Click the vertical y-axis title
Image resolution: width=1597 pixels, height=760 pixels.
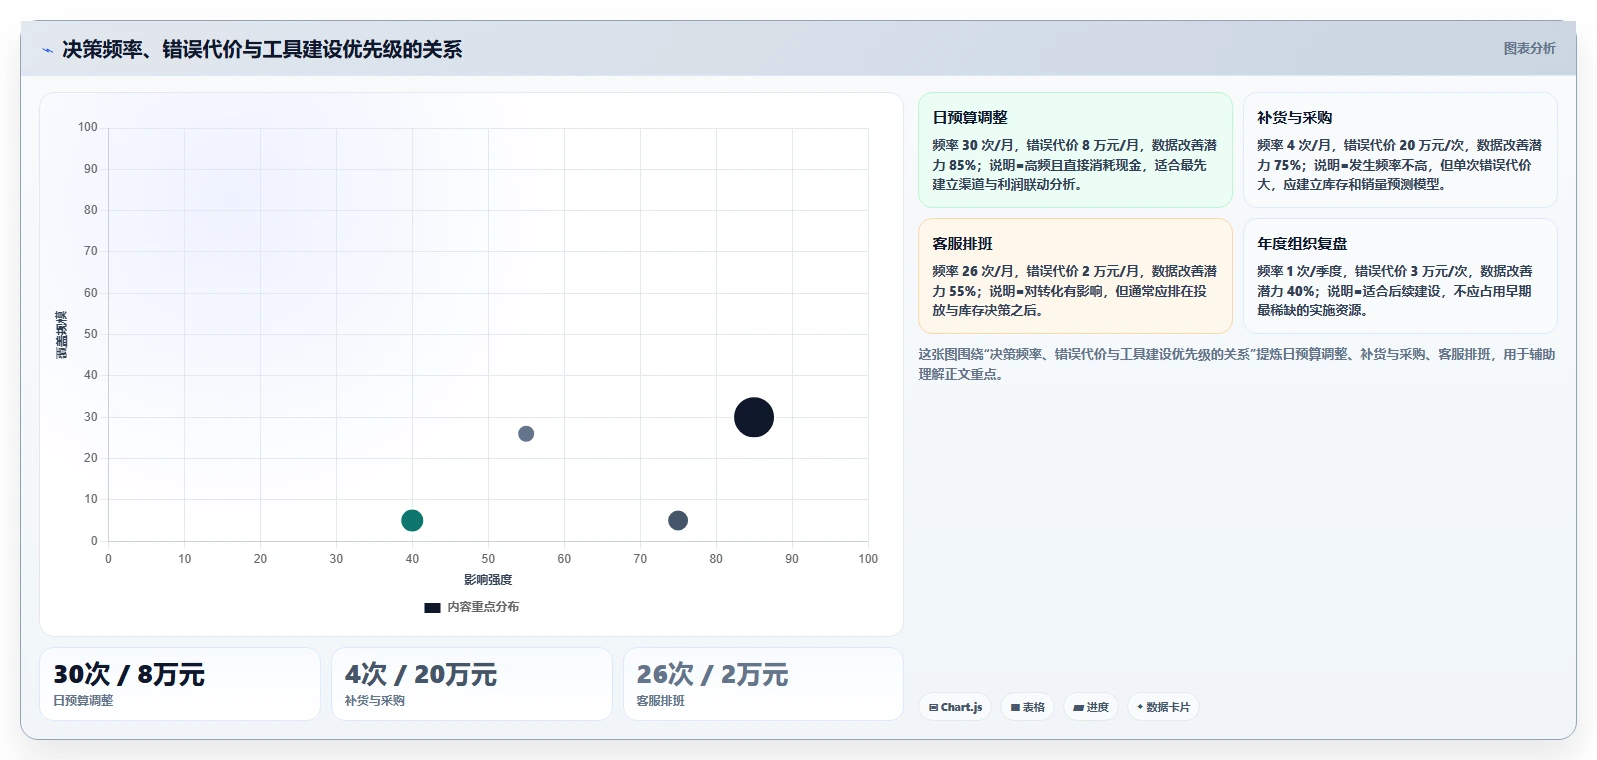pyautogui.click(x=61, y=335)
